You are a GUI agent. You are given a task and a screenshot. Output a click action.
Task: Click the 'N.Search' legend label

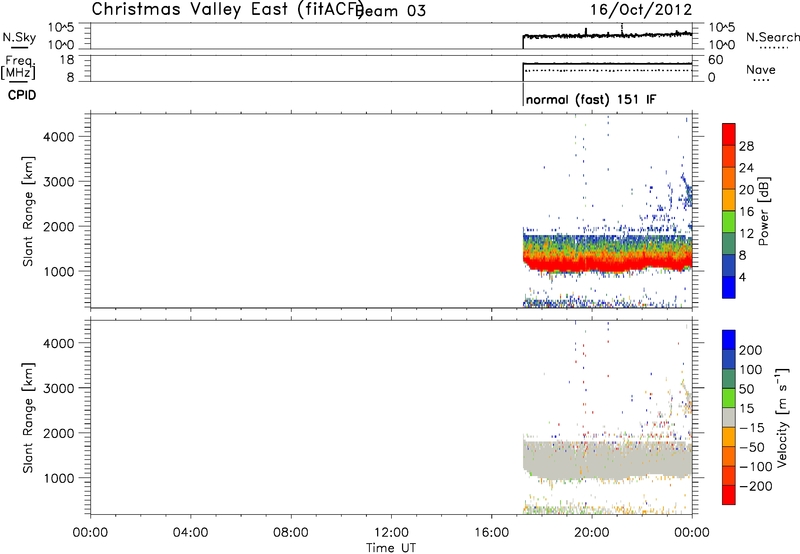[772, 37]
